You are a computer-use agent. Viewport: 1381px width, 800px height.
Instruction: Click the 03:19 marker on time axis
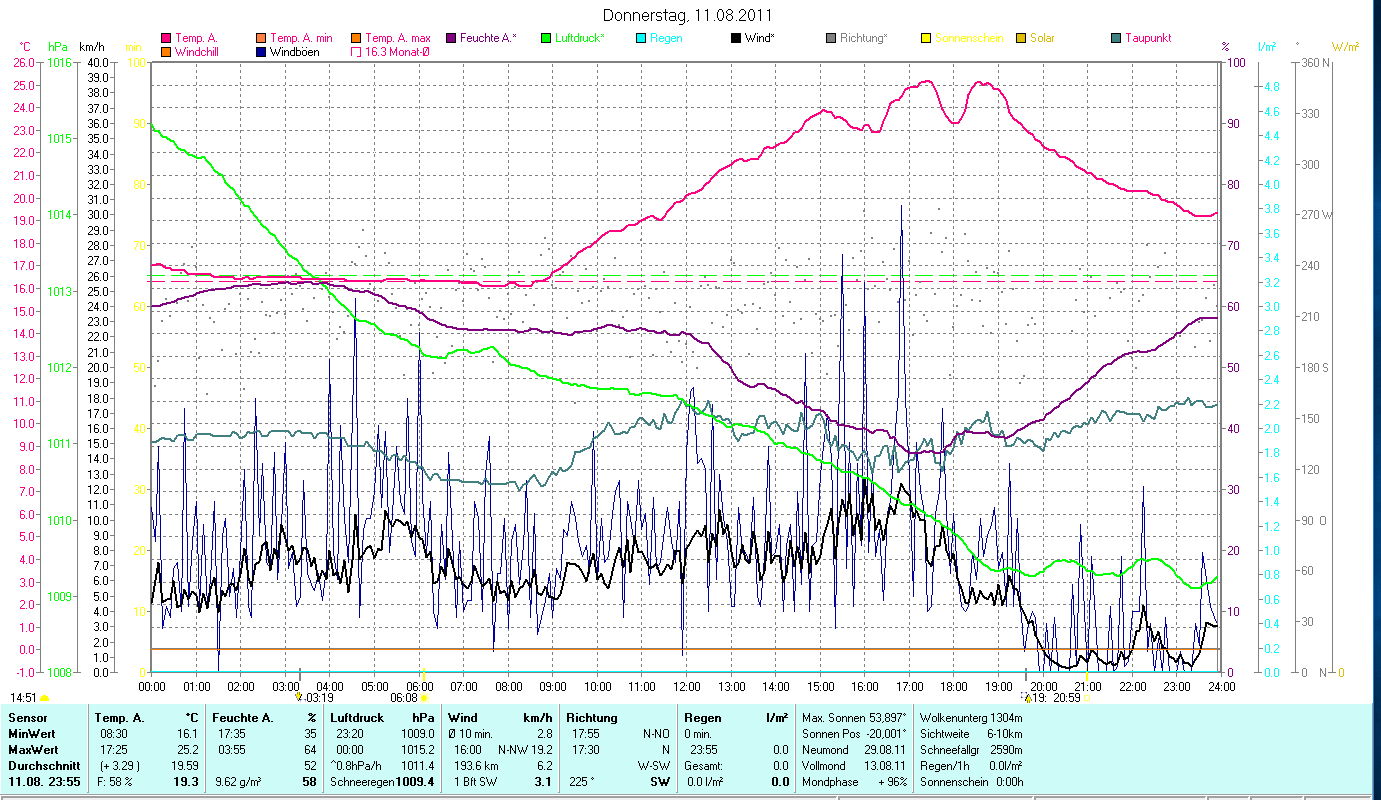318,698
